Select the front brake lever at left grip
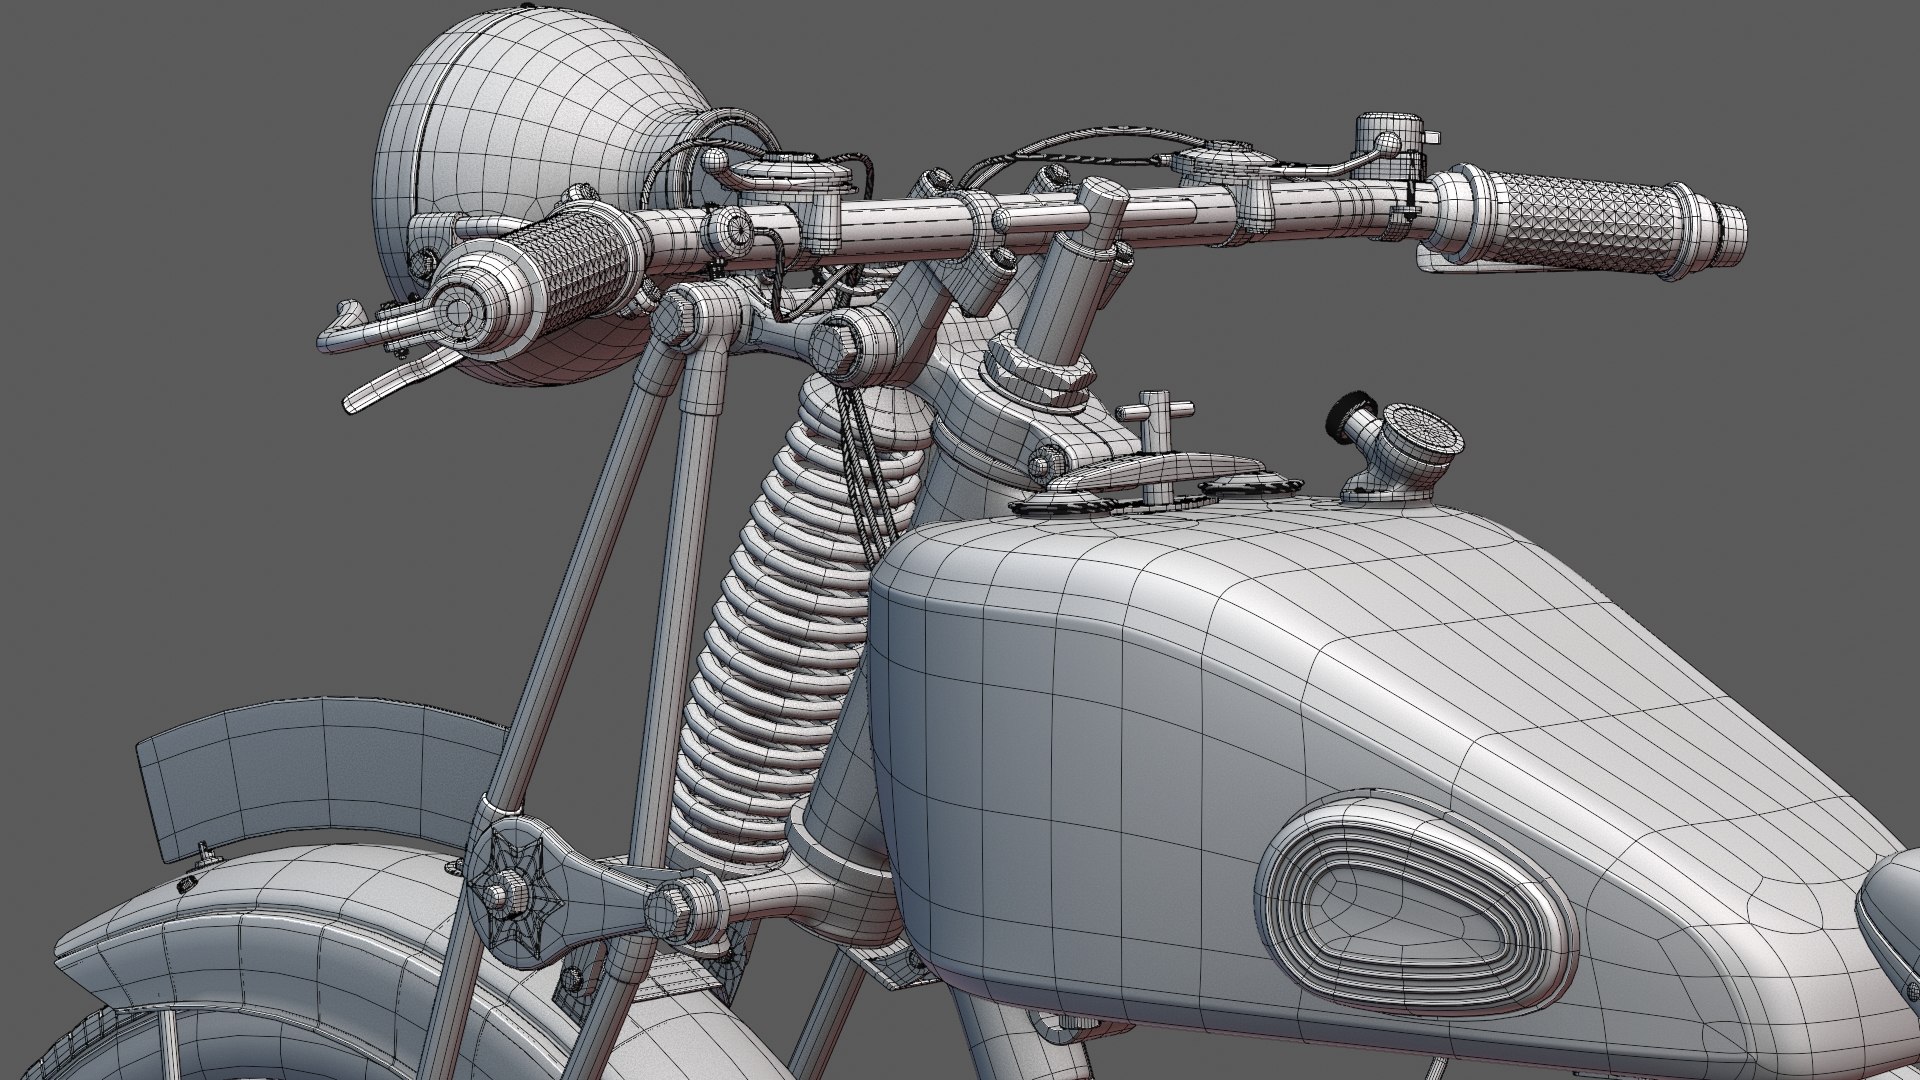Viewport: 1920px width, 1080px height. click(x=400, y=381)
